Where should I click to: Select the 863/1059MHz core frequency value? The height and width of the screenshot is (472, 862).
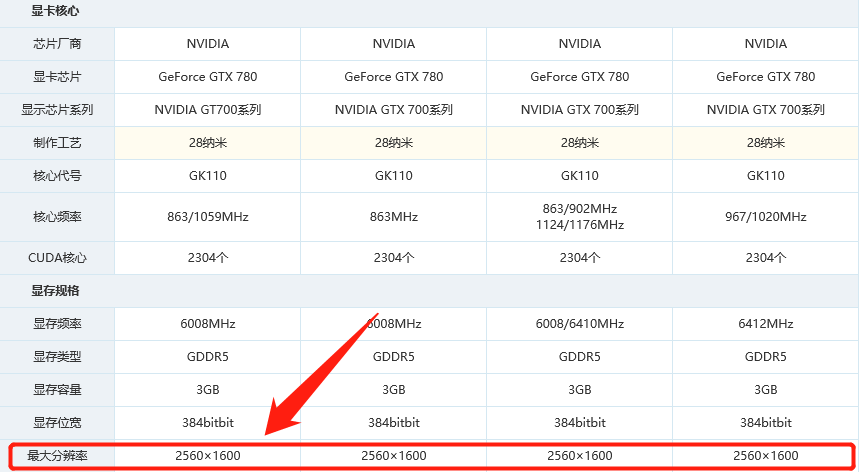[x=208, y=217]
